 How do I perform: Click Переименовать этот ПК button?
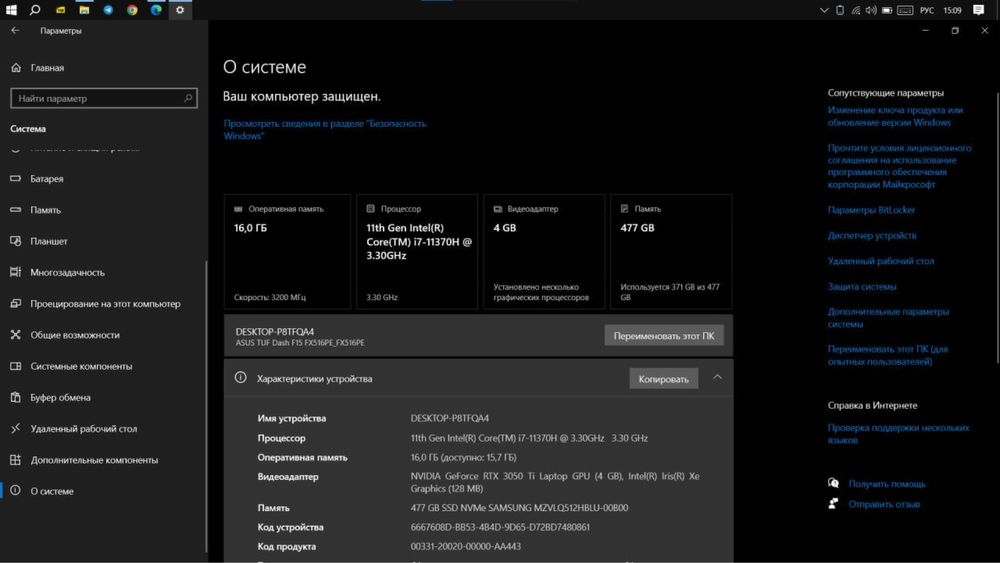click(664, 335)
